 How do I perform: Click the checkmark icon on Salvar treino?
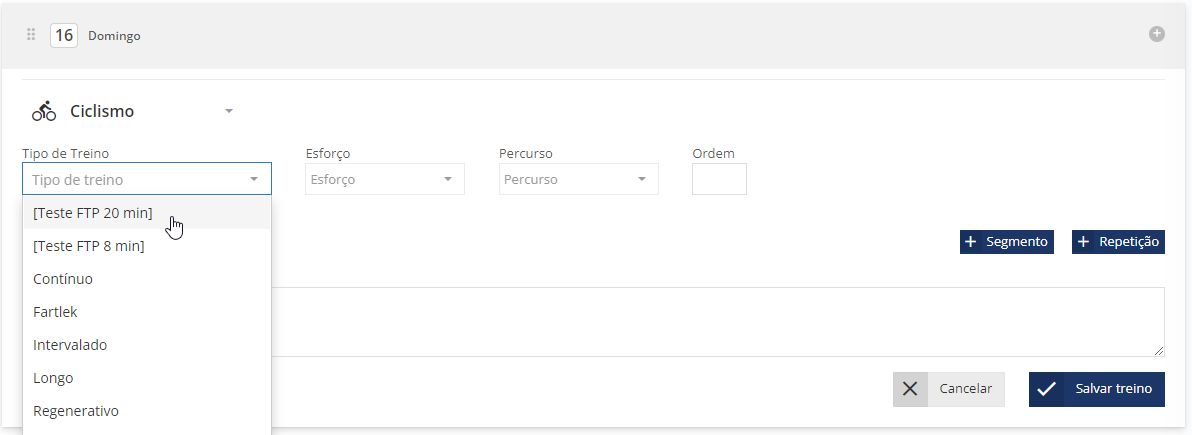pos(1047,389)
